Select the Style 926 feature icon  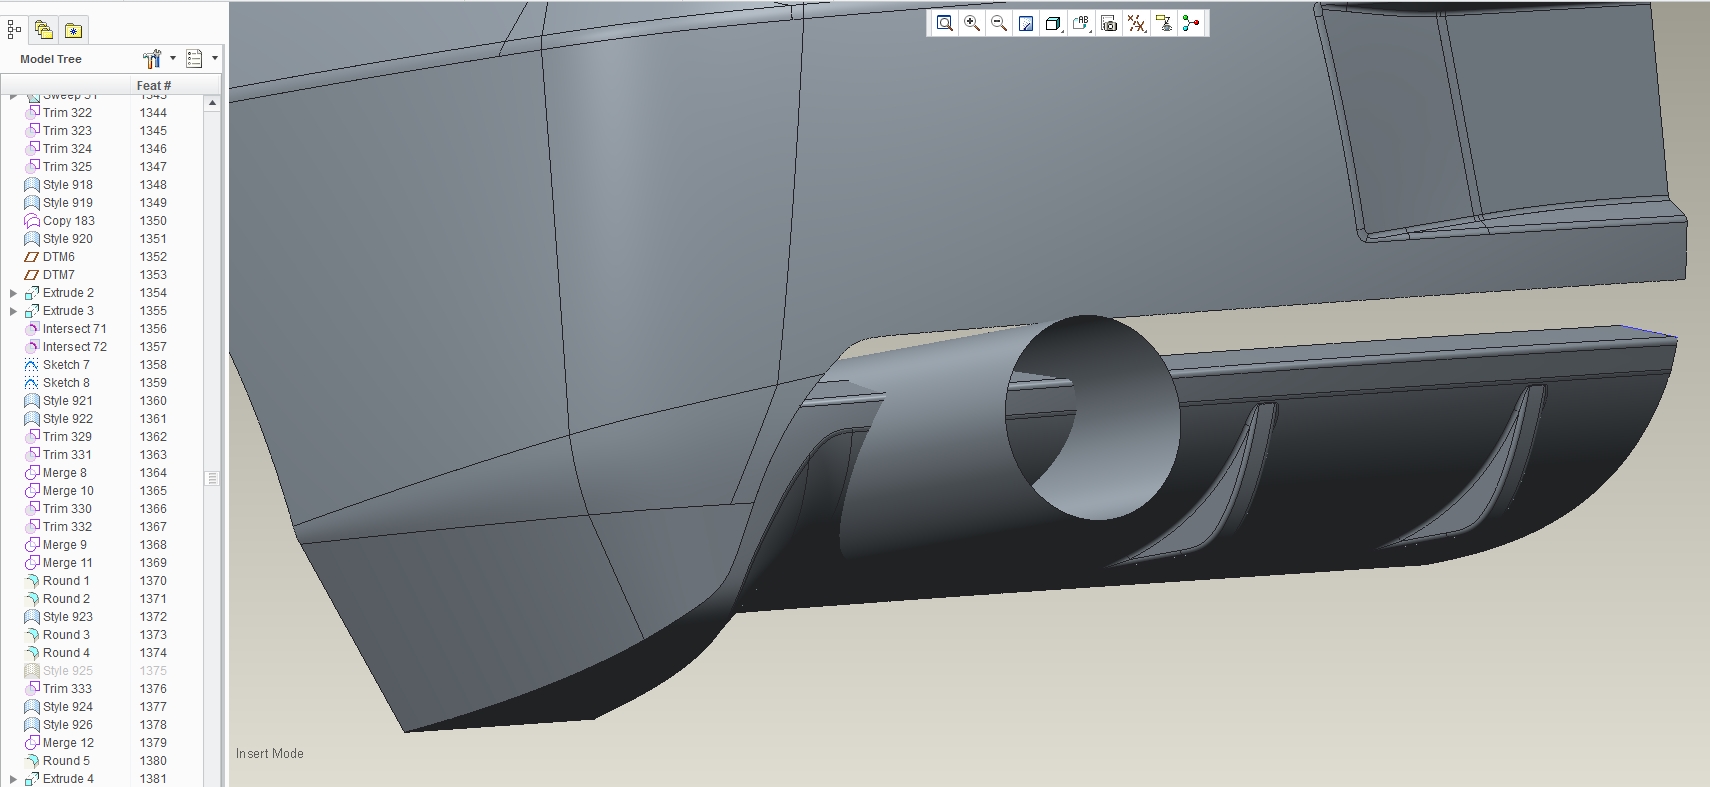(32, 725)
